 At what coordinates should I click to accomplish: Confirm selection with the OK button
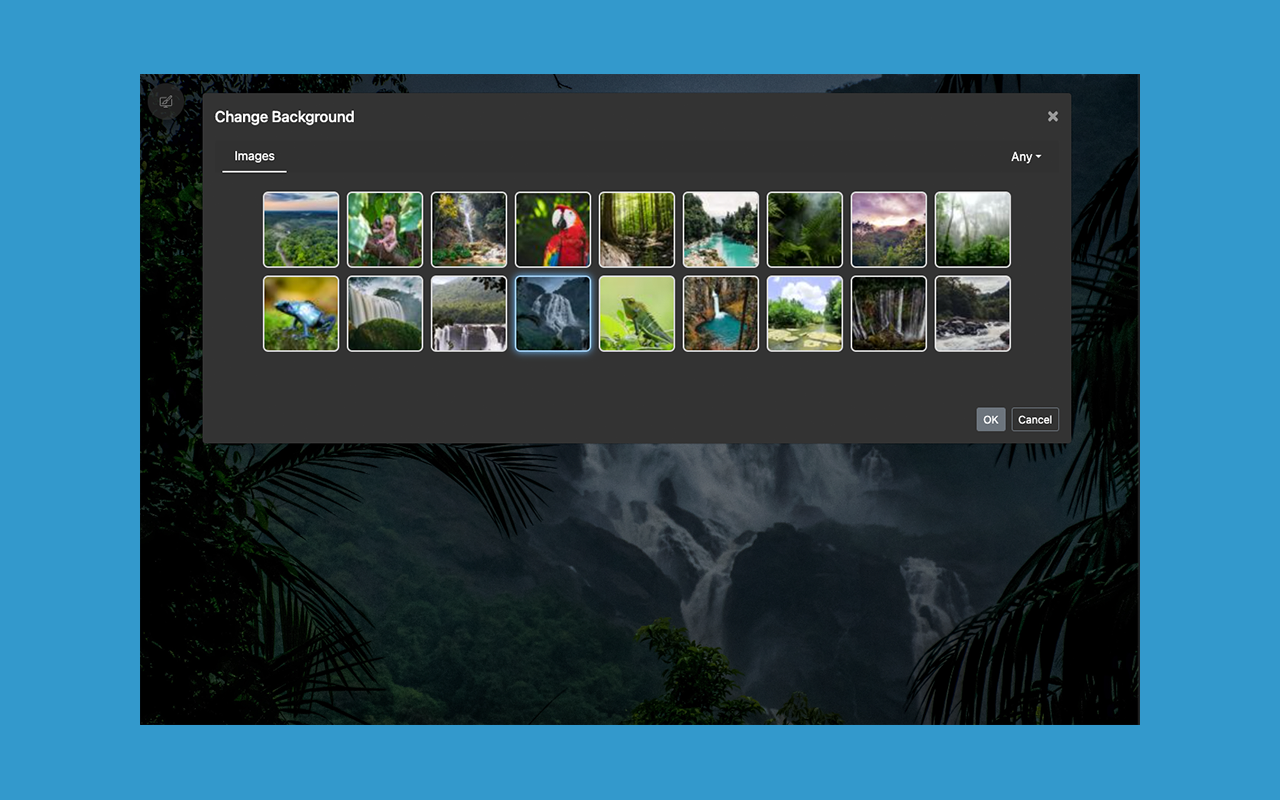pos(990,420)
